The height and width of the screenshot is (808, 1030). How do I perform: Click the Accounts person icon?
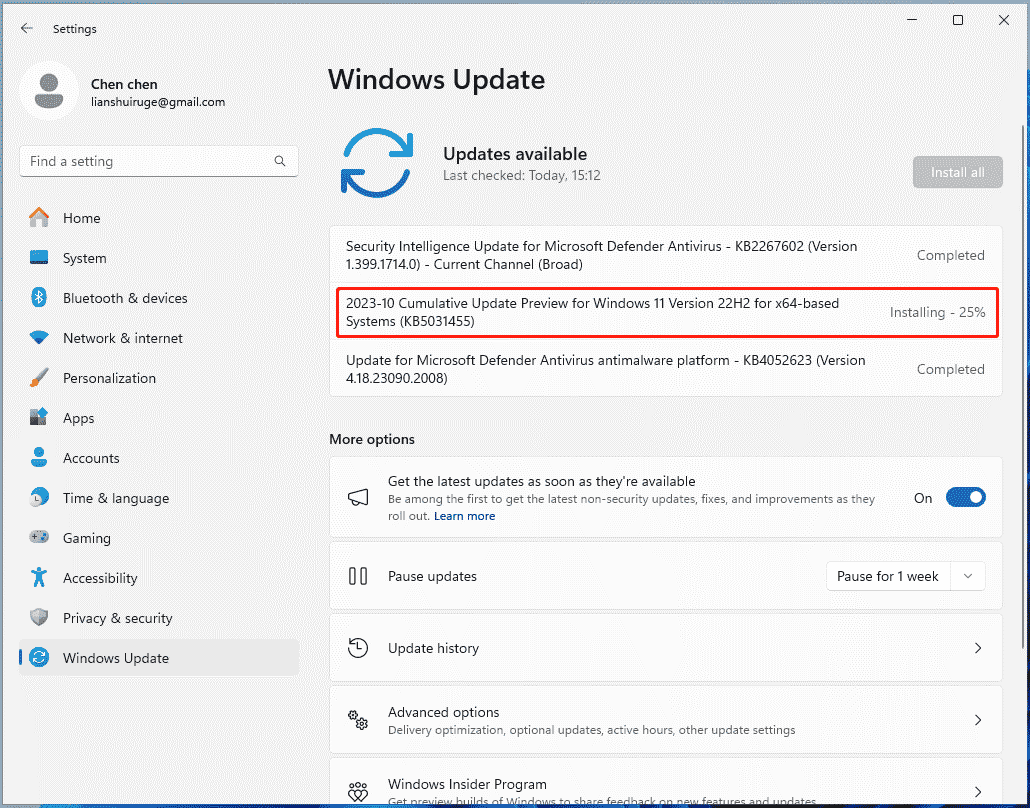[39, 457]
